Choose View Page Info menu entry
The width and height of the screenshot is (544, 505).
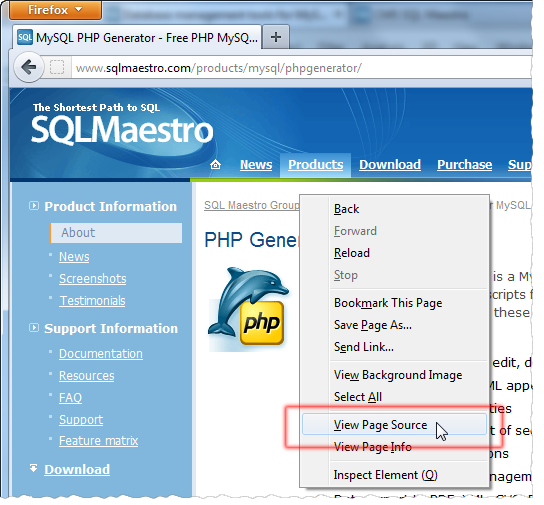pyautogui.click(x=394, y=447)
